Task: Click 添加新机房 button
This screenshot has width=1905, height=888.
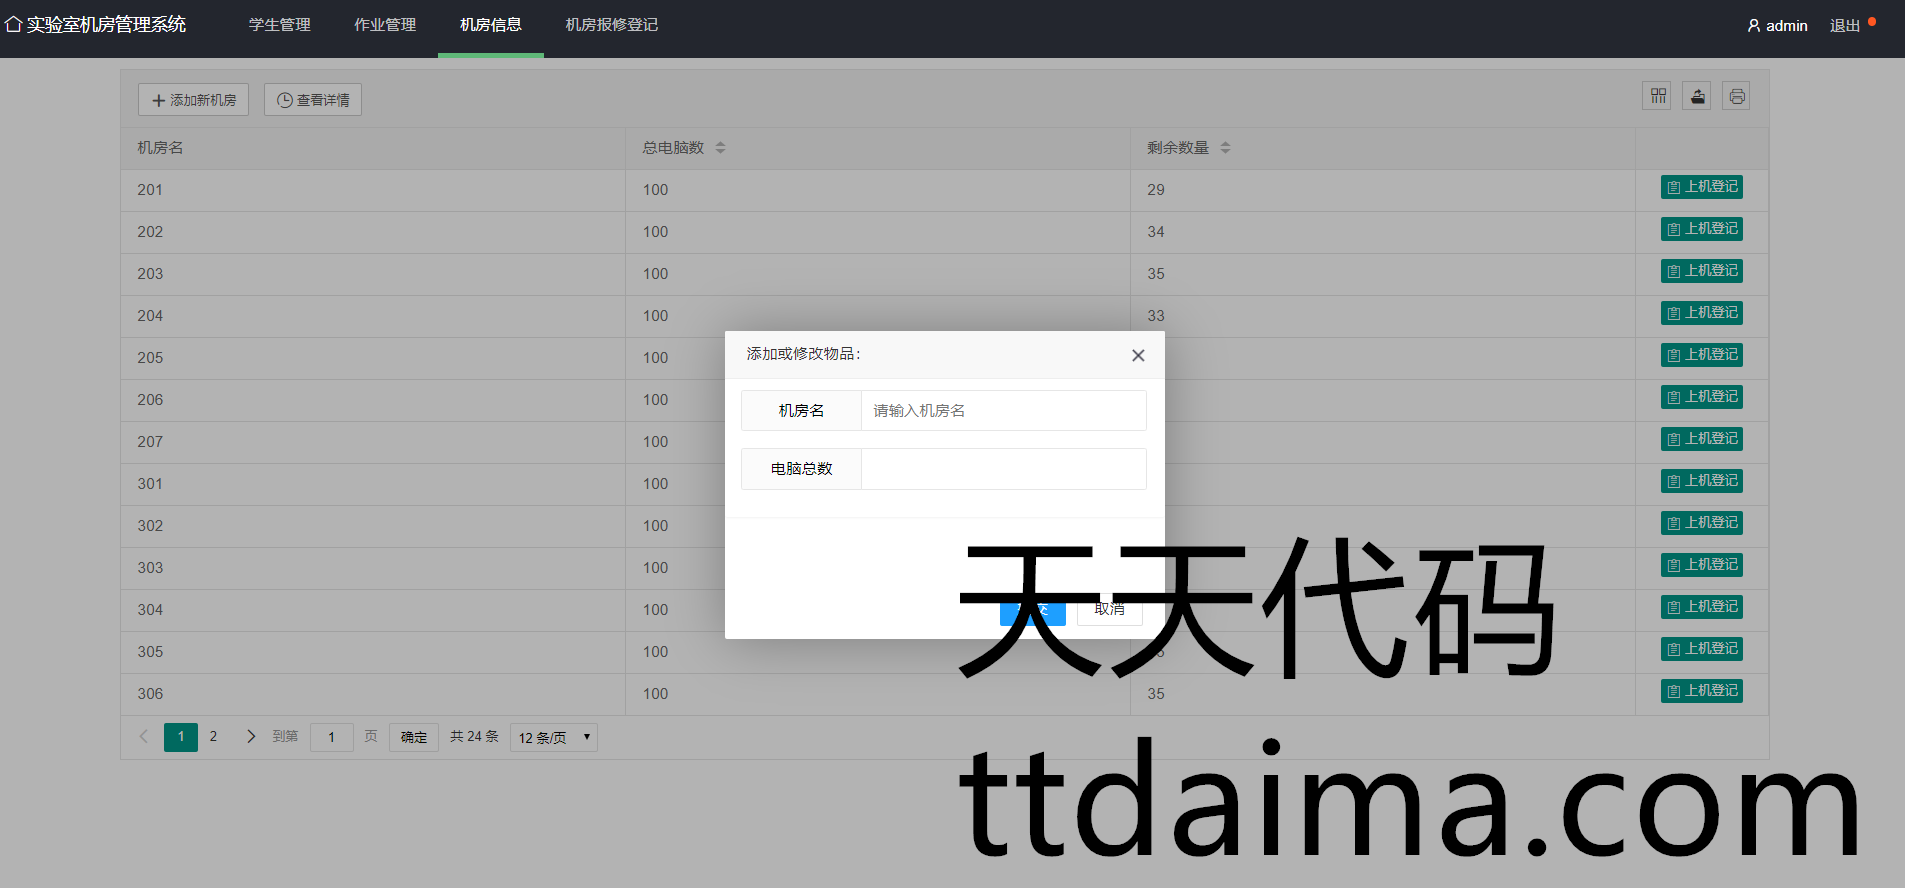Action: [193, 100]
